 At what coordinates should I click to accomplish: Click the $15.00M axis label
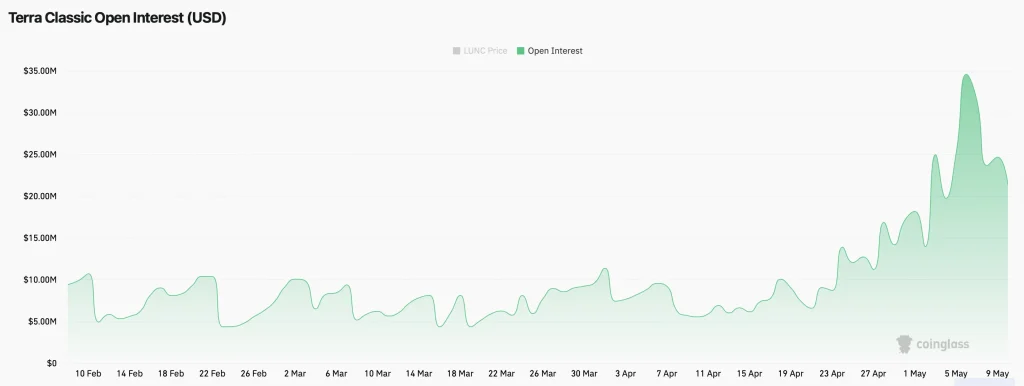click(x=41, y=238)
